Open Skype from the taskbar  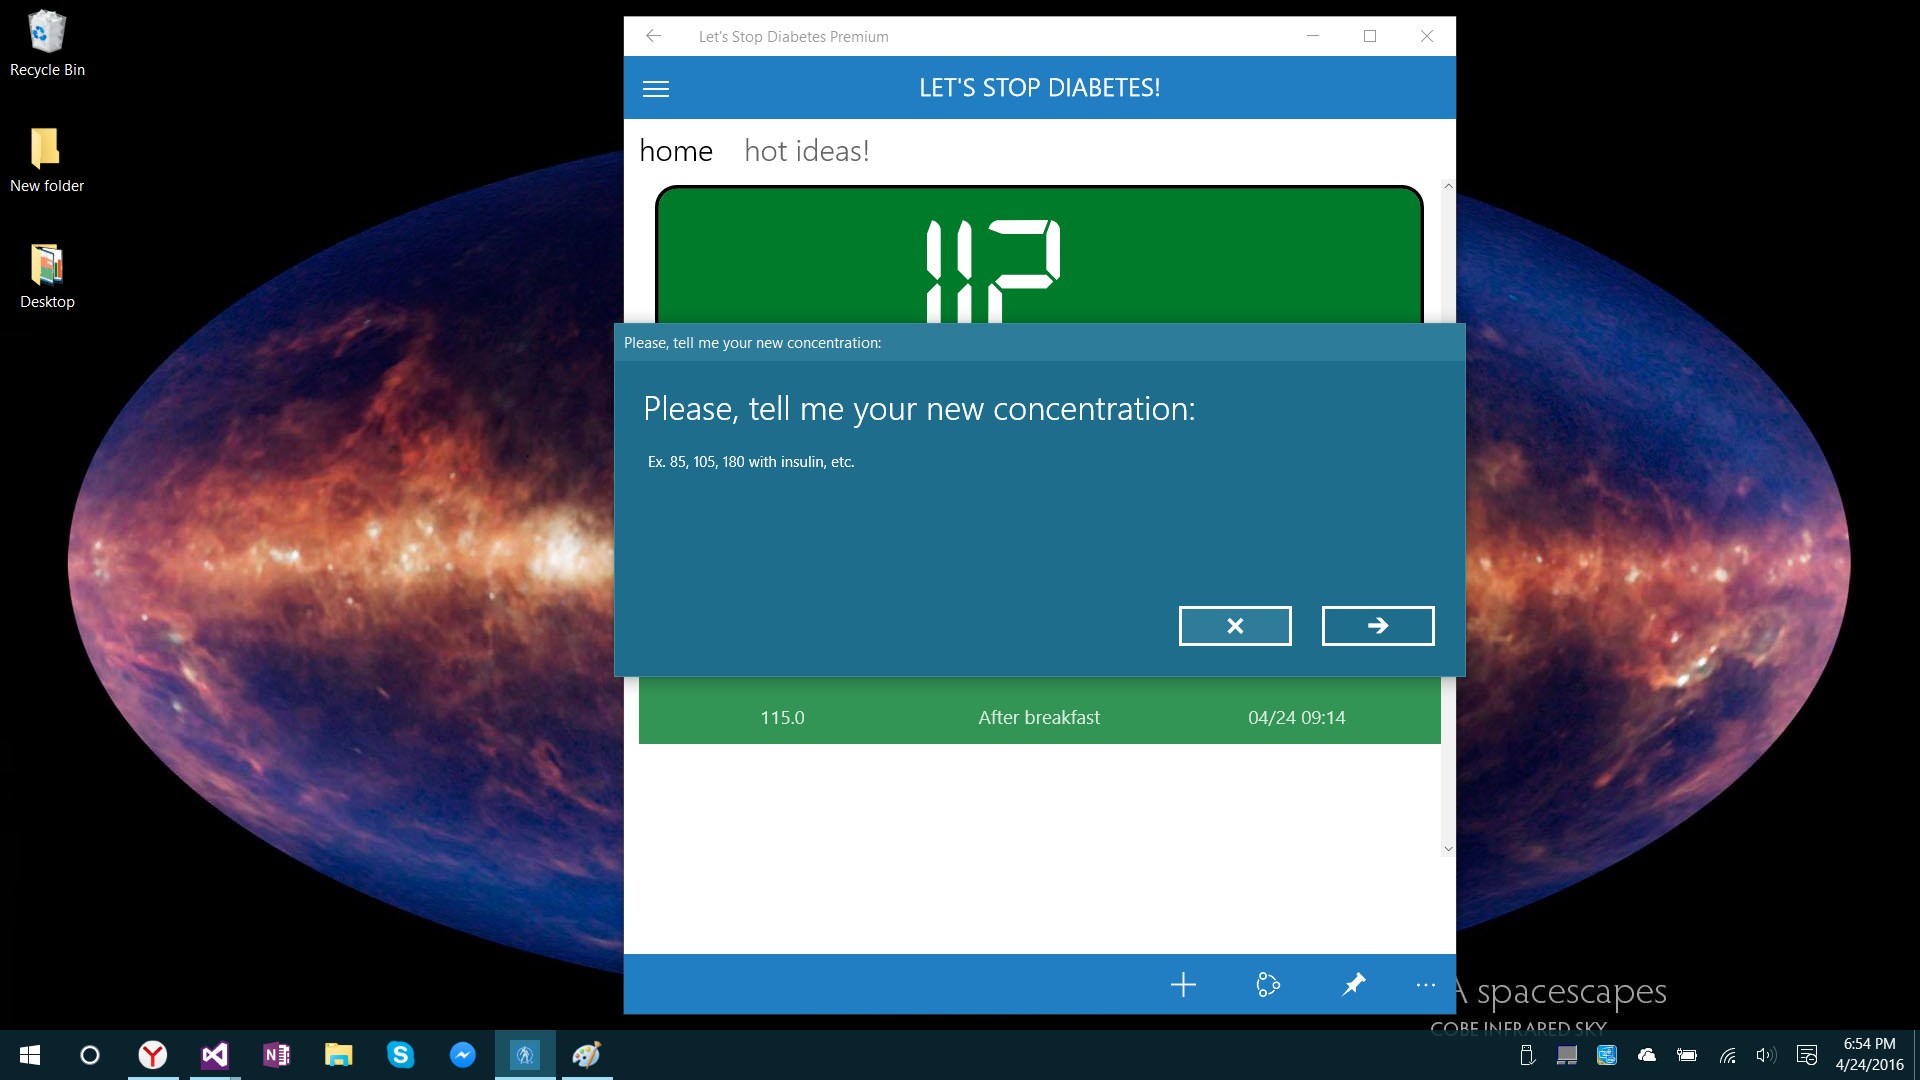[401, 1055]
